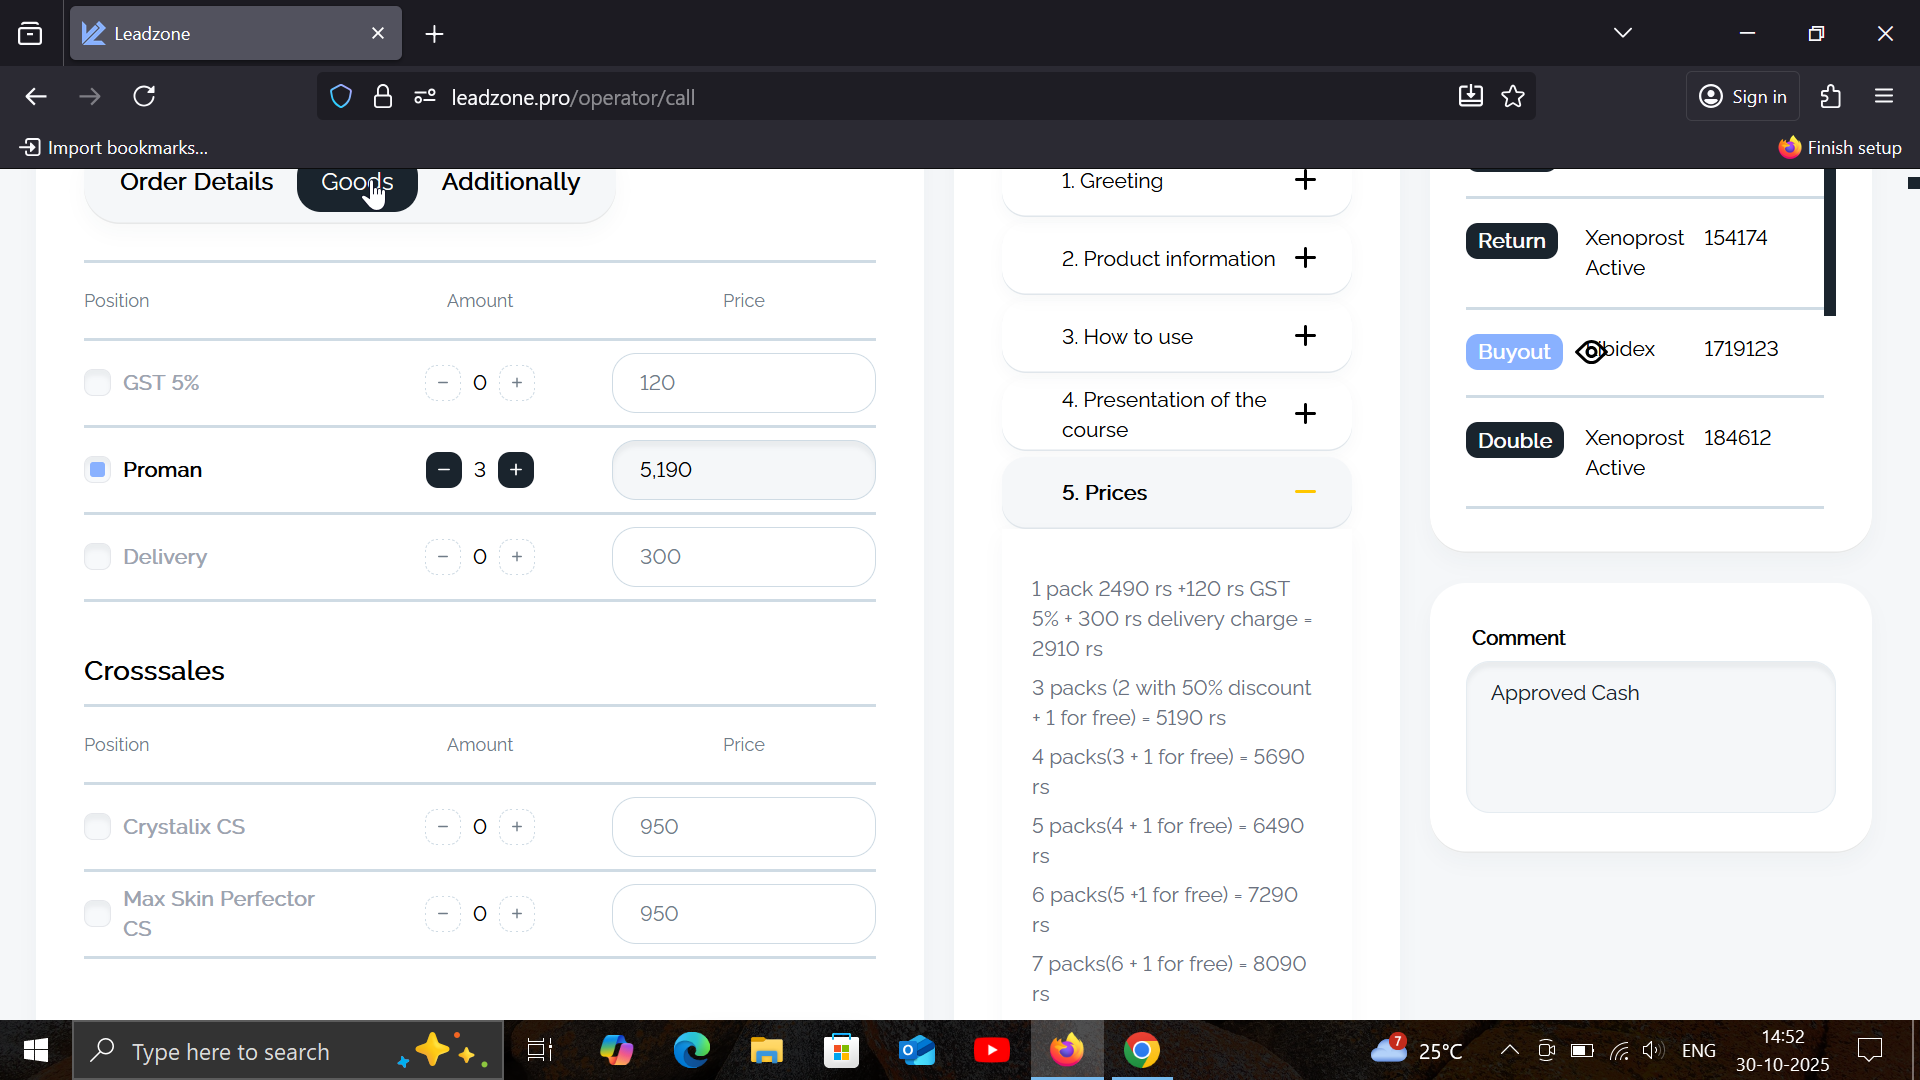Increase Delivery amount with plus
The width and height of the screenshot is (1920, 1080).
tap(516, 557)
